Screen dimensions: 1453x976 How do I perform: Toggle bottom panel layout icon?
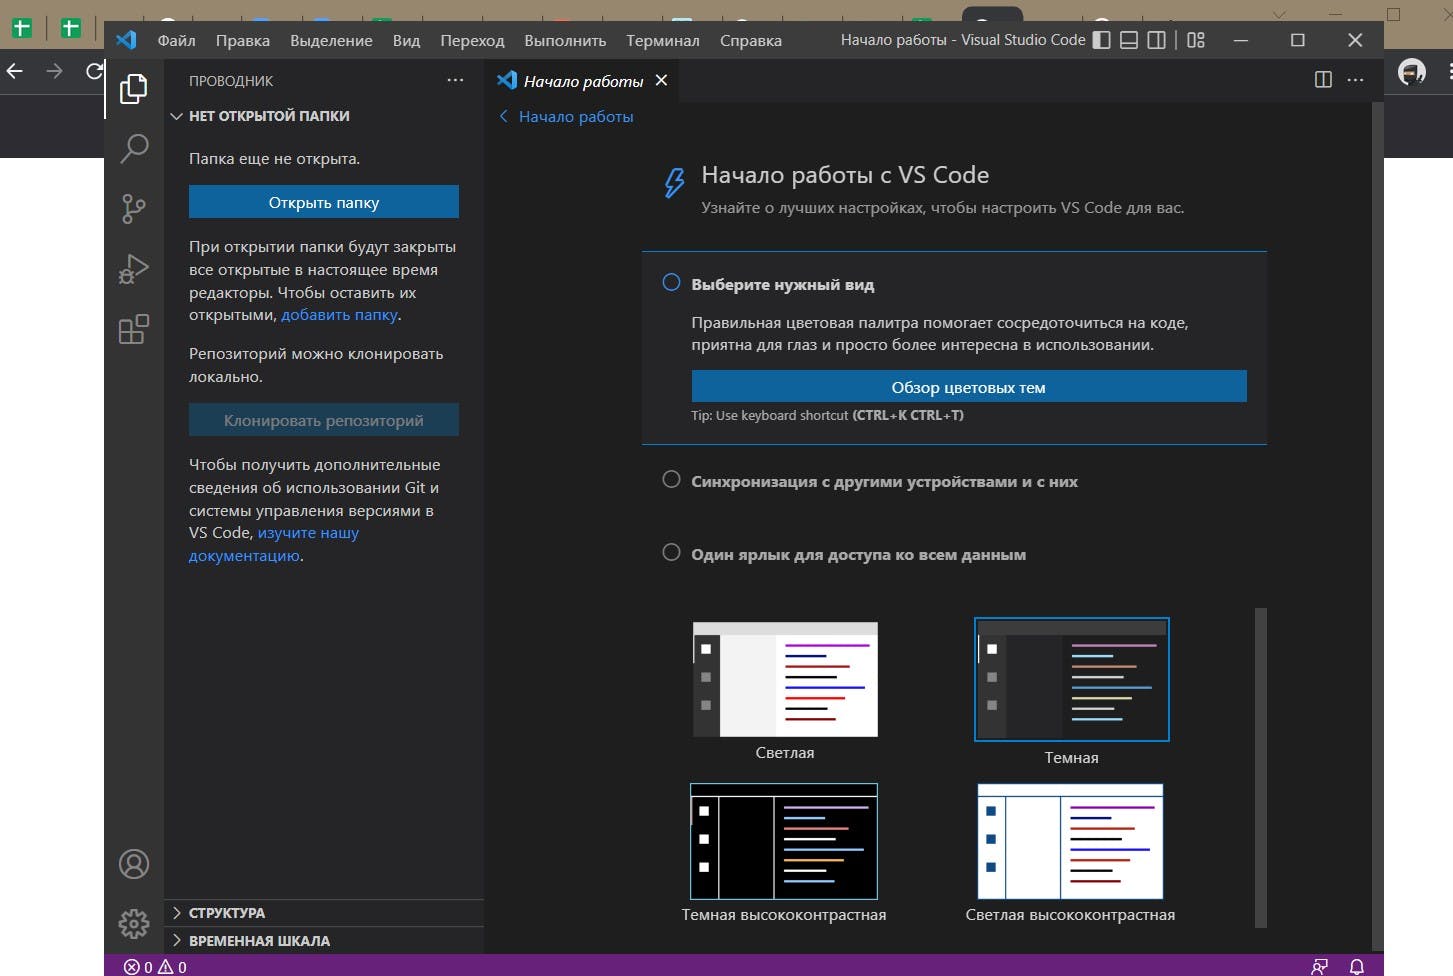pyautogui.click(x=1129, y=40)
